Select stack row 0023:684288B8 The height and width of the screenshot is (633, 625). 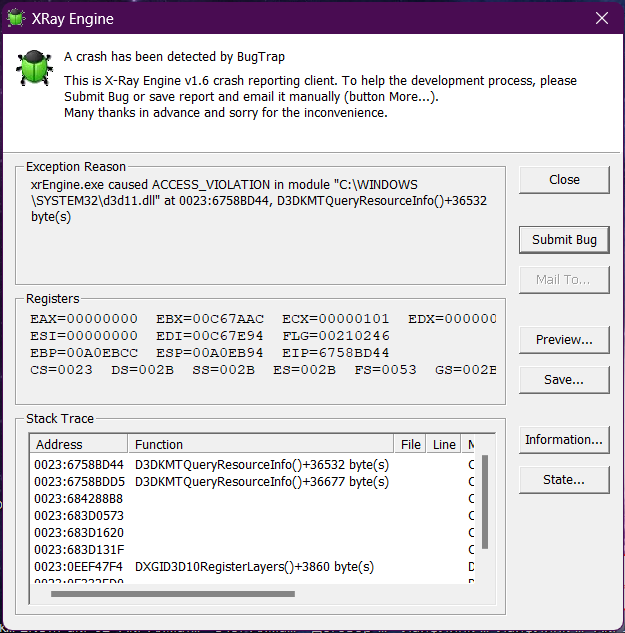click(252, 499)
